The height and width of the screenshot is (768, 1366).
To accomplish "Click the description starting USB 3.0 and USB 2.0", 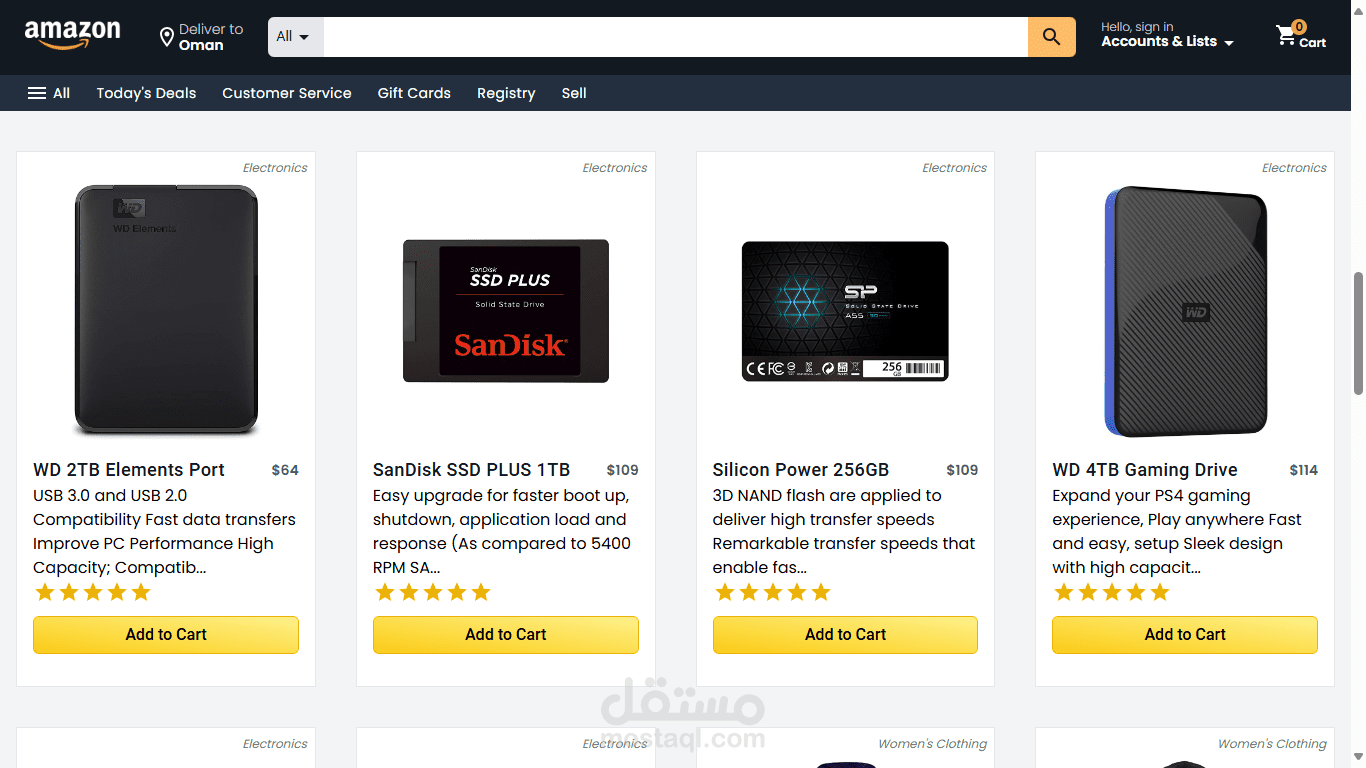I will (x=165, y=532).
